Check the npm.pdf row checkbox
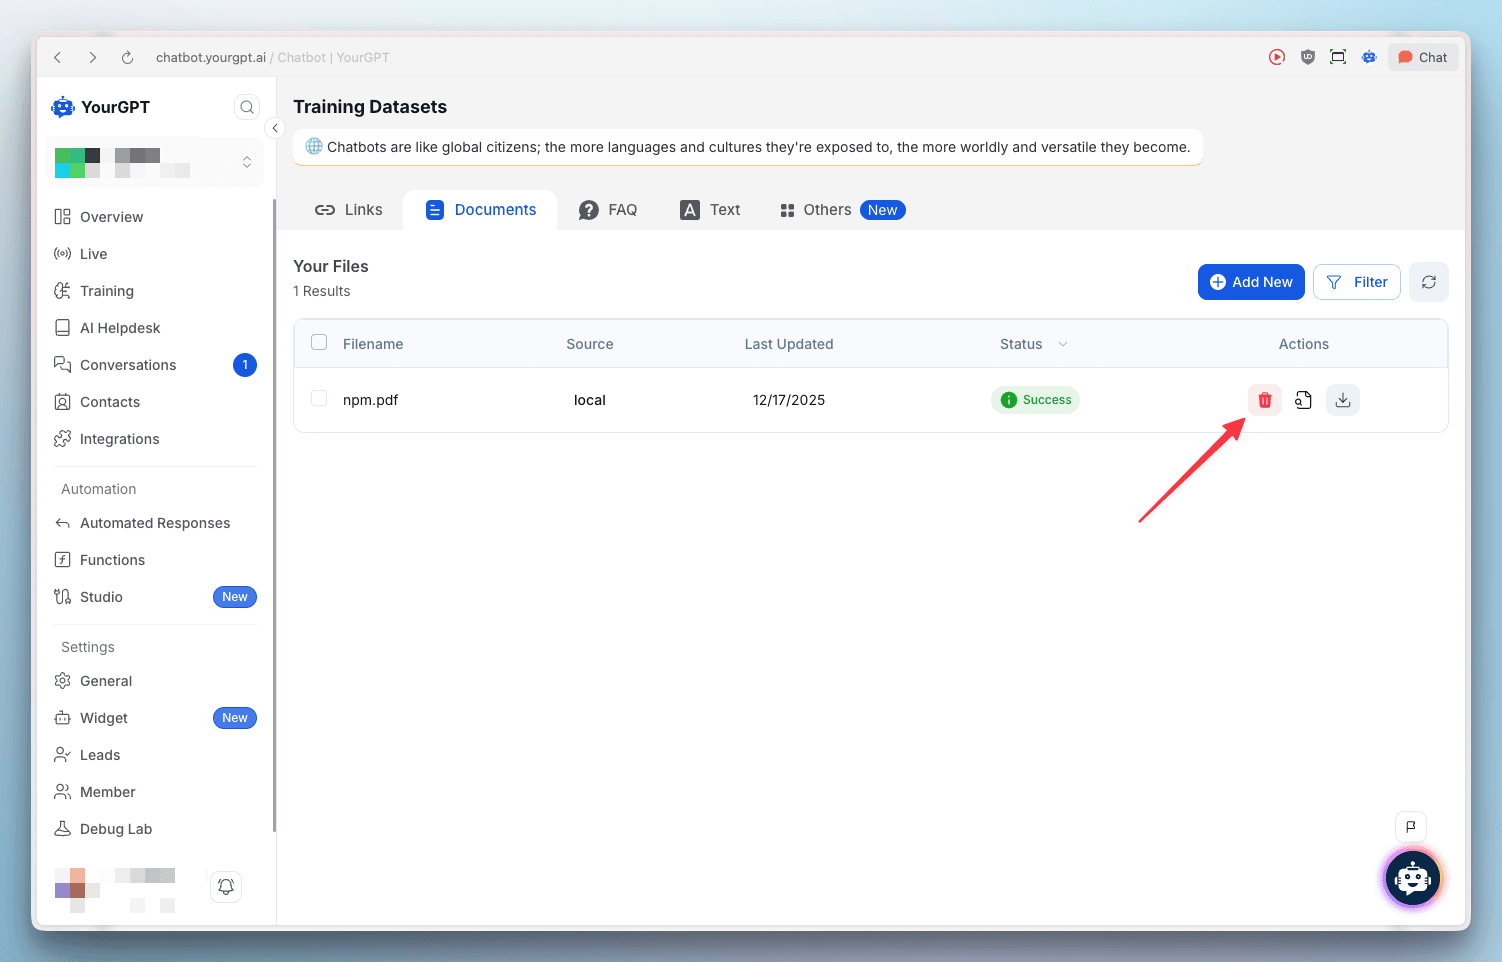The height and width of the screenshot is (962, 1502). point(319,399)
